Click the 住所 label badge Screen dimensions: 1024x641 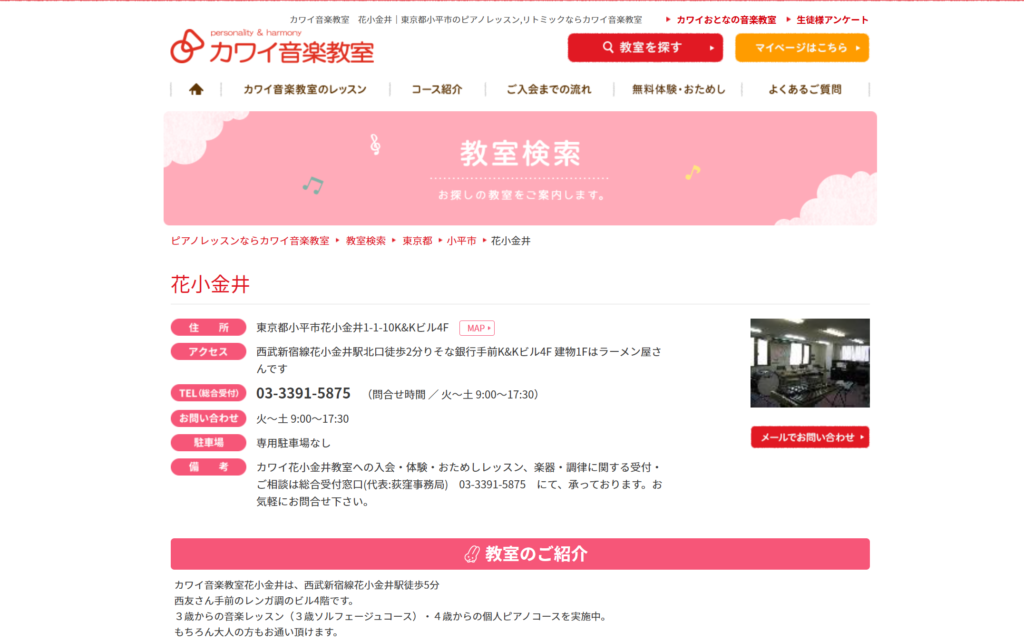[x=208, y=327]
